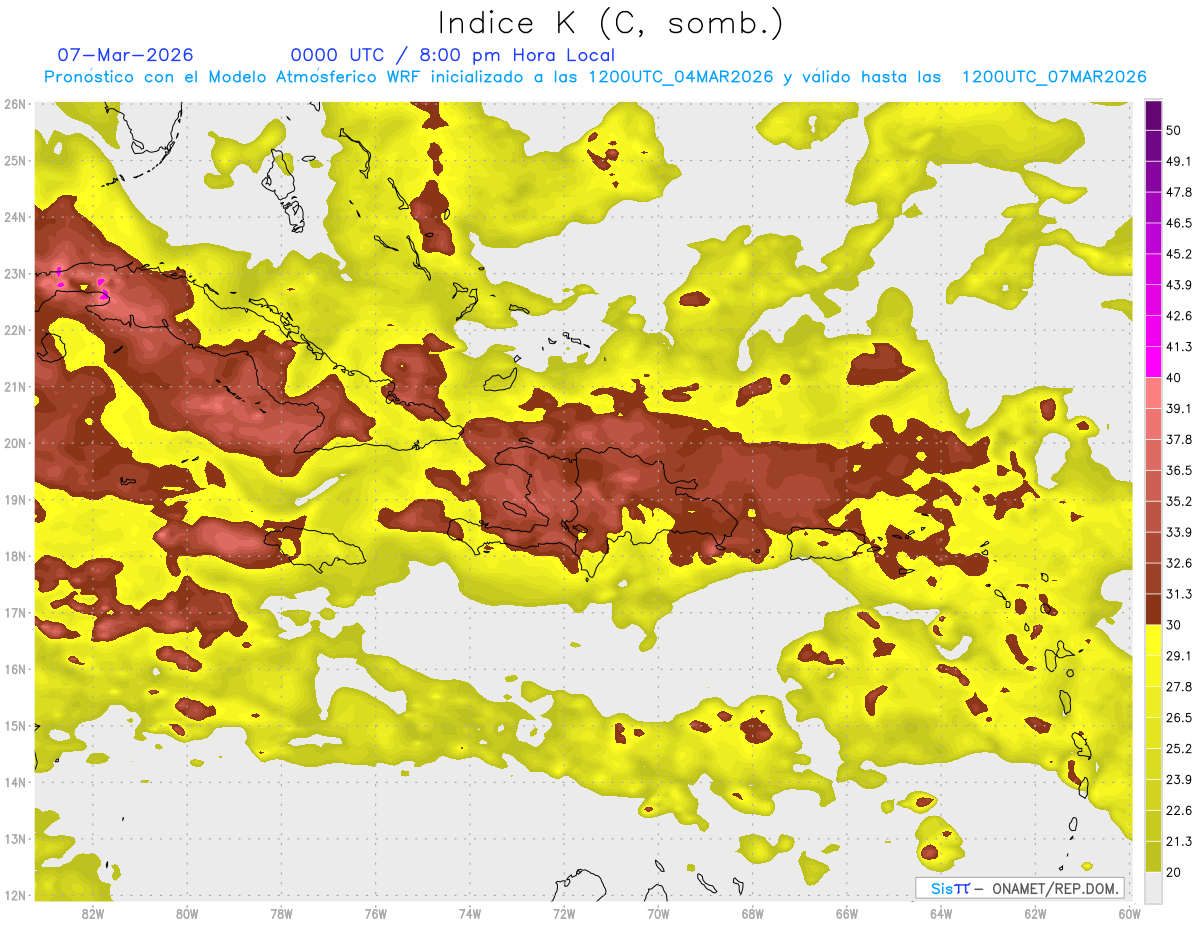Click the colorbar value '33.9'
The width and height of the screenshot is (1200, 927).
[x=1178, y=532]
